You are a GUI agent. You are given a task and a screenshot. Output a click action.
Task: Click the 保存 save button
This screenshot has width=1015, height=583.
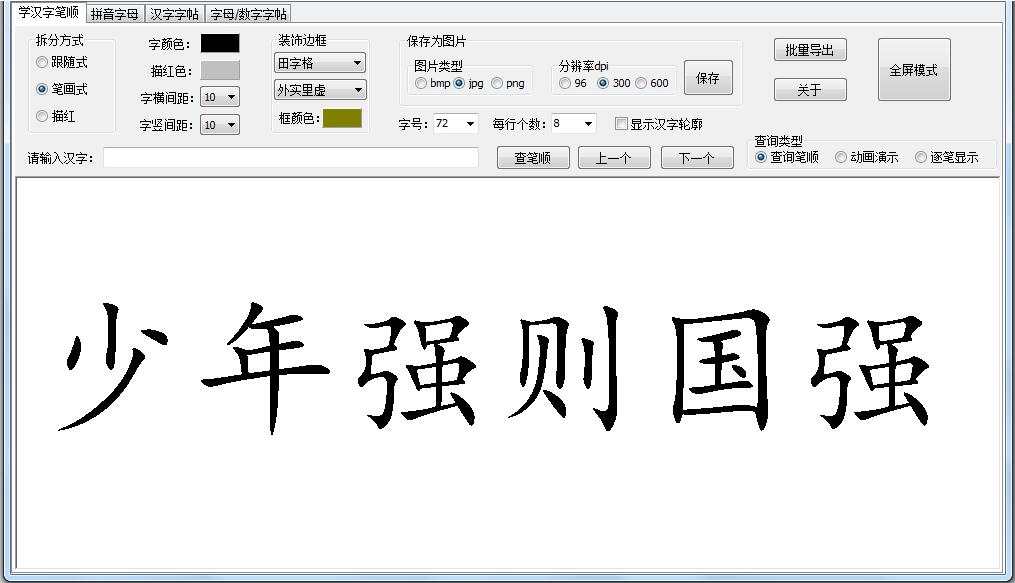tap(708, 77)
